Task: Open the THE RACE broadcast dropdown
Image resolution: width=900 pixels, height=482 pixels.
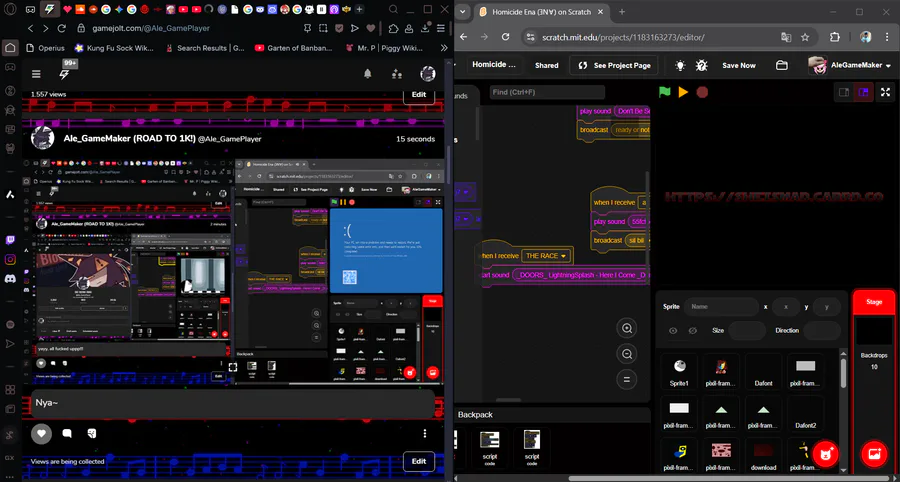Action: tap(548, 255)
